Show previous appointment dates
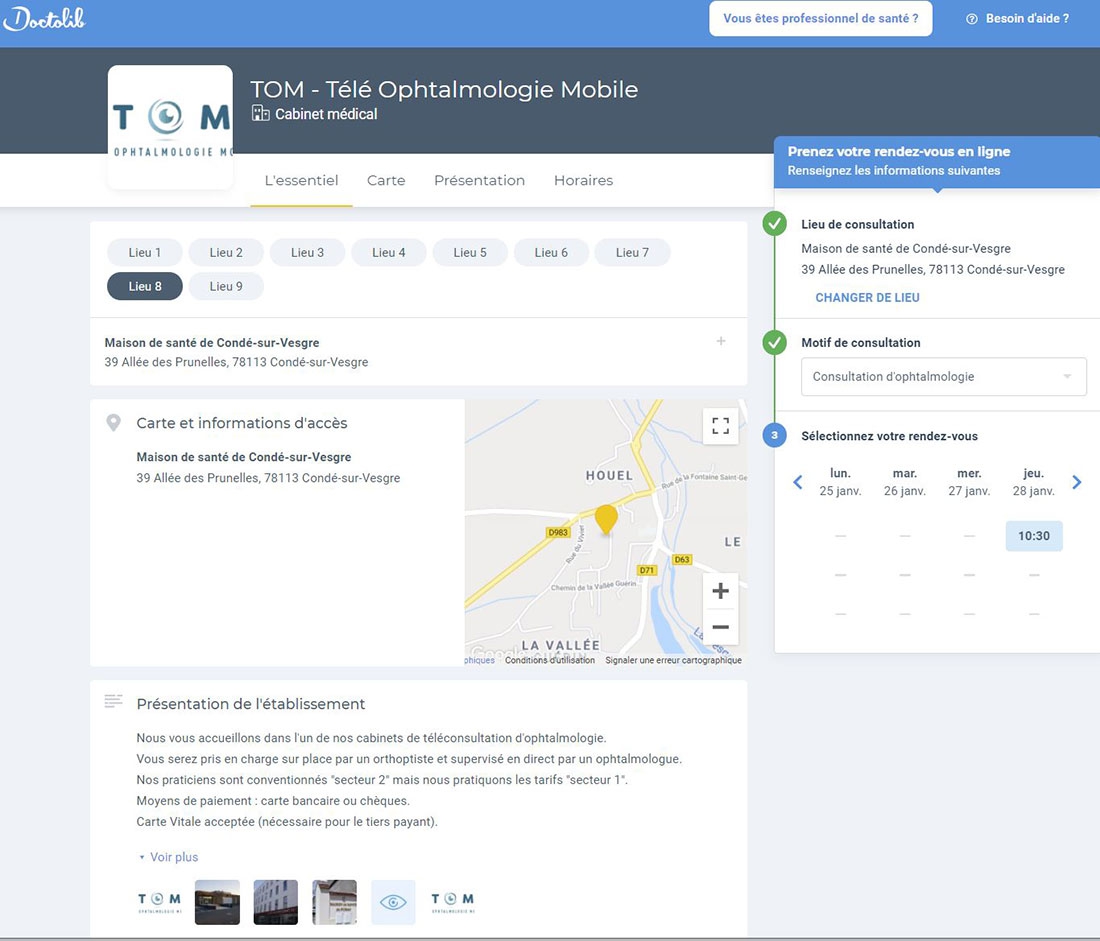Screen dimensions: 1100x941 [x=798, y=482]
